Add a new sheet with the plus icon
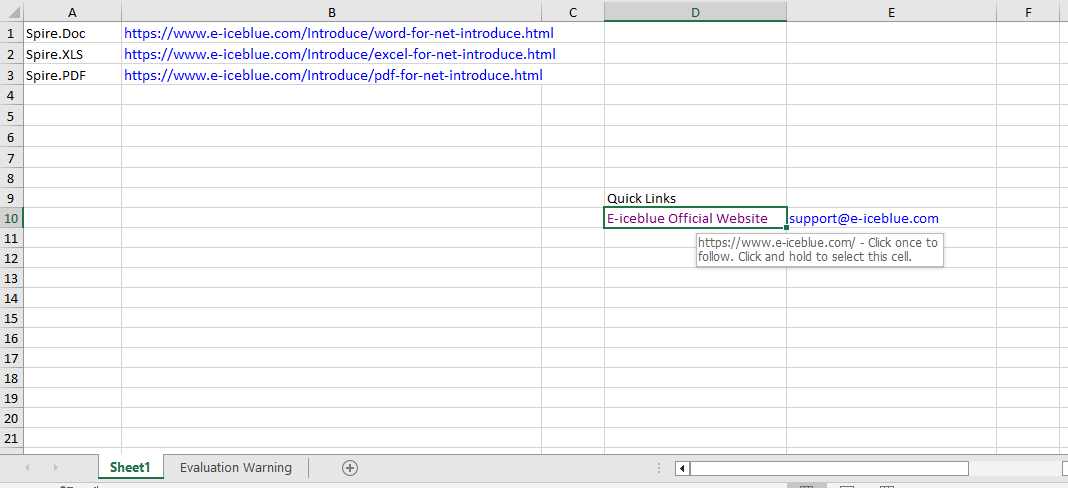The height and width of the screenshot is (488, 1068). (x=349, y=468)
